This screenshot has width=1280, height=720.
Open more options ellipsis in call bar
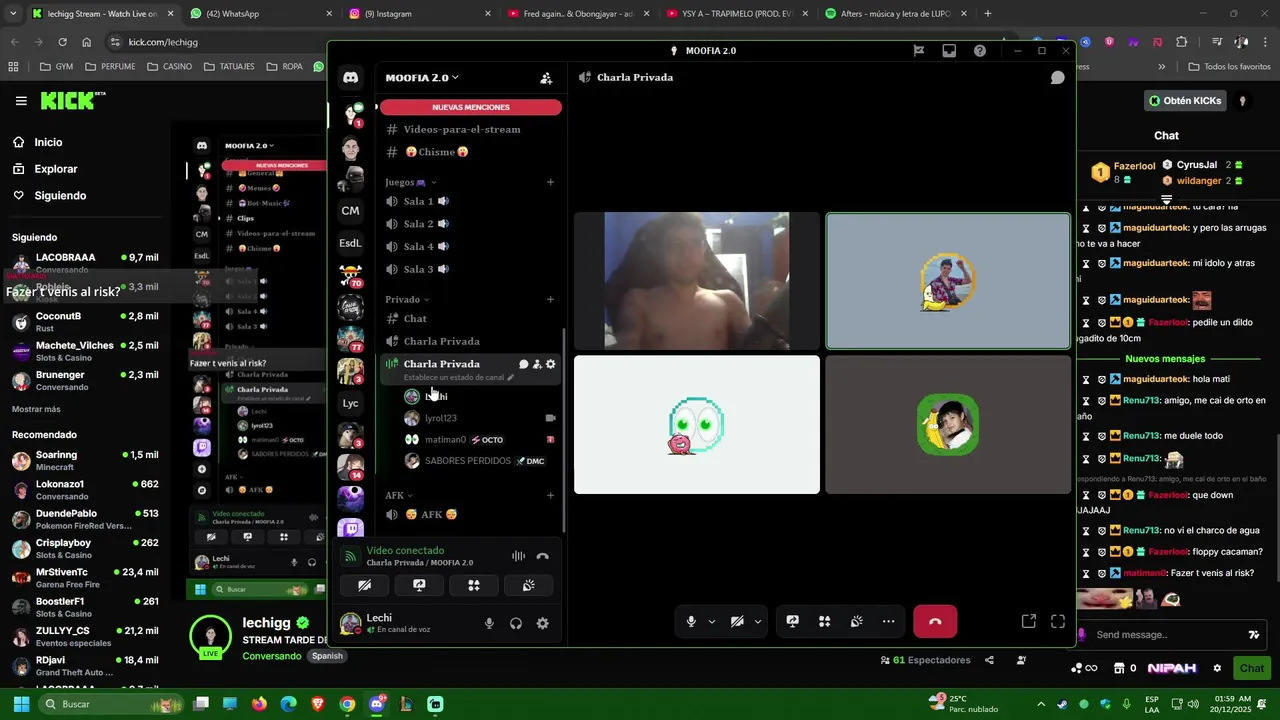point(888,621)
